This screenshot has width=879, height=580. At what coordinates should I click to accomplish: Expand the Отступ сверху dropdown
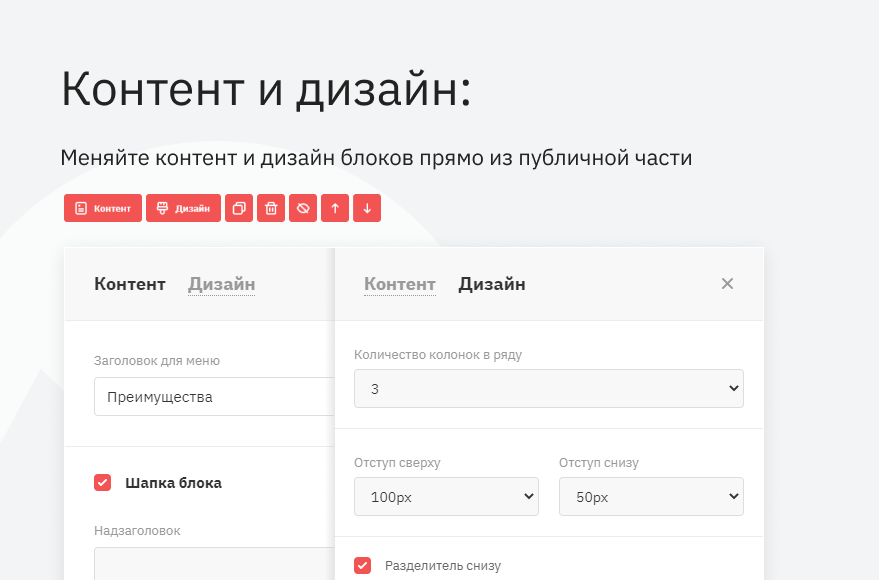coord(446,497)
